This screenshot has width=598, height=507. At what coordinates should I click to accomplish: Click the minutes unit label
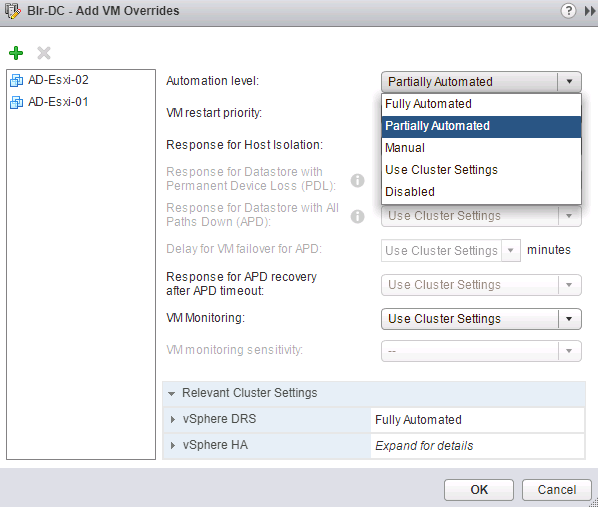coord(549,250)
